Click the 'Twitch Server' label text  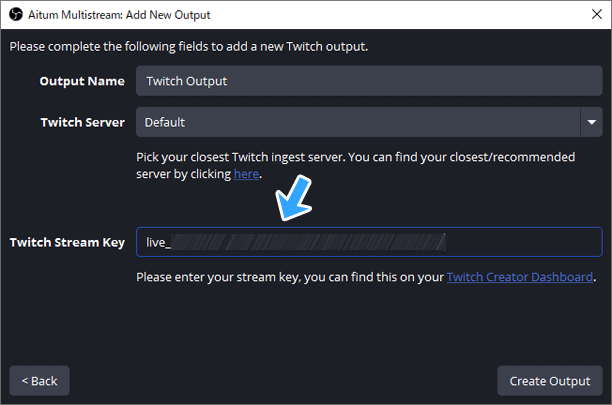(83, 123)
